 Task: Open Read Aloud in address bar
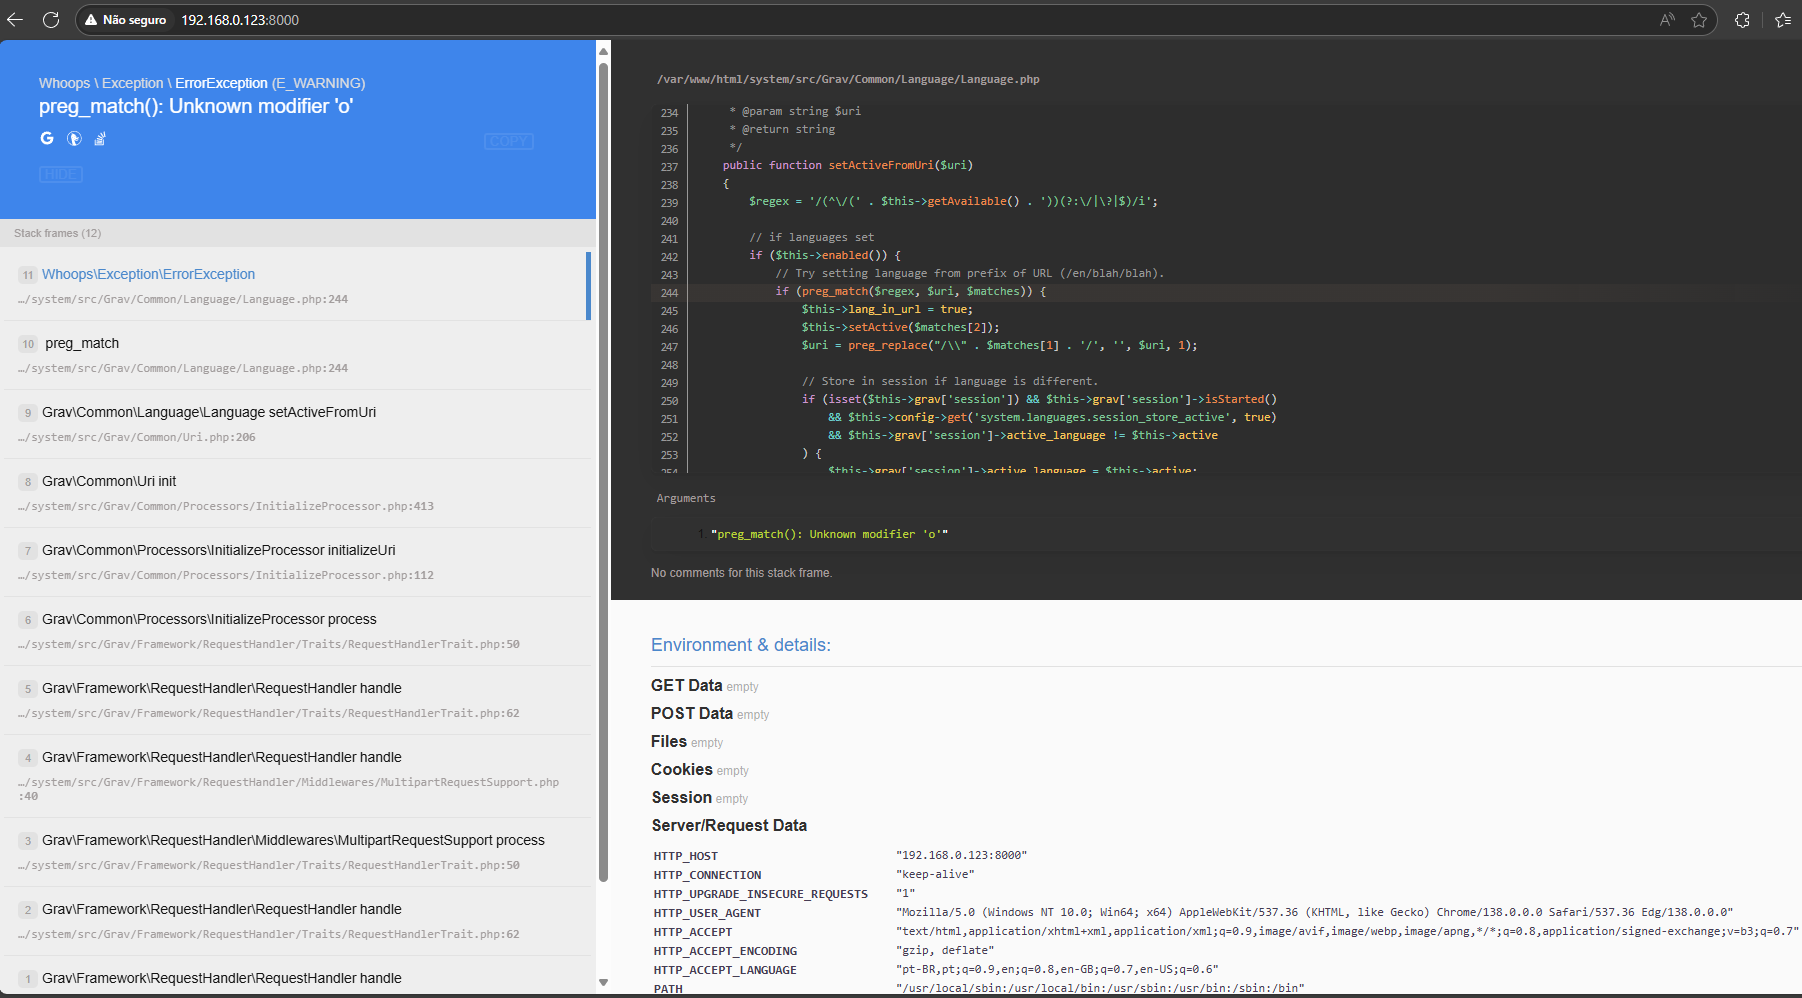pyautogui.click(x=1667, y=20)
